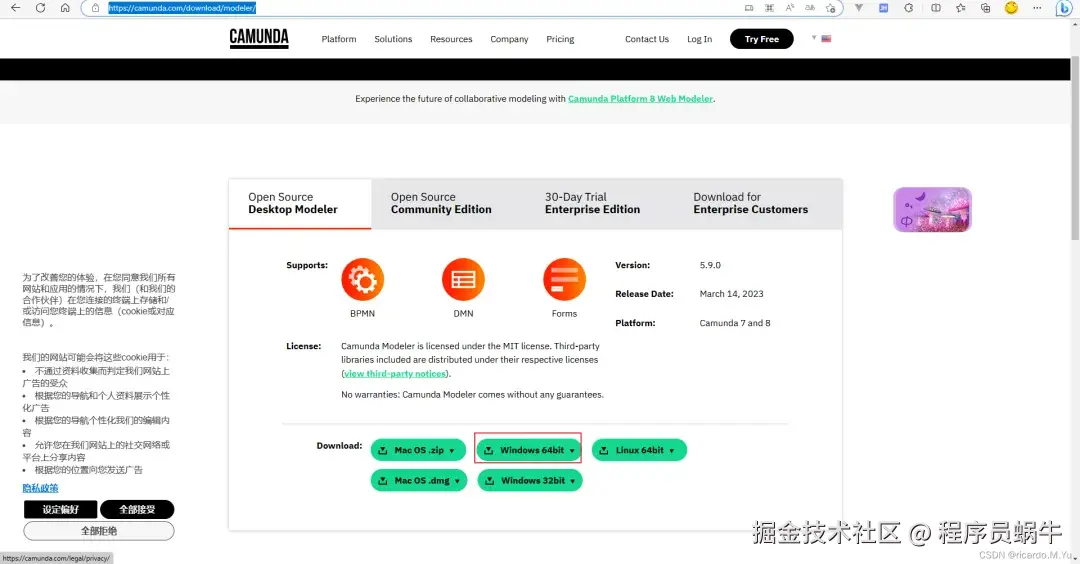Click the purple floating thumbnail image
This screenshot has width=1080, height=564.
tap(932, 209)
